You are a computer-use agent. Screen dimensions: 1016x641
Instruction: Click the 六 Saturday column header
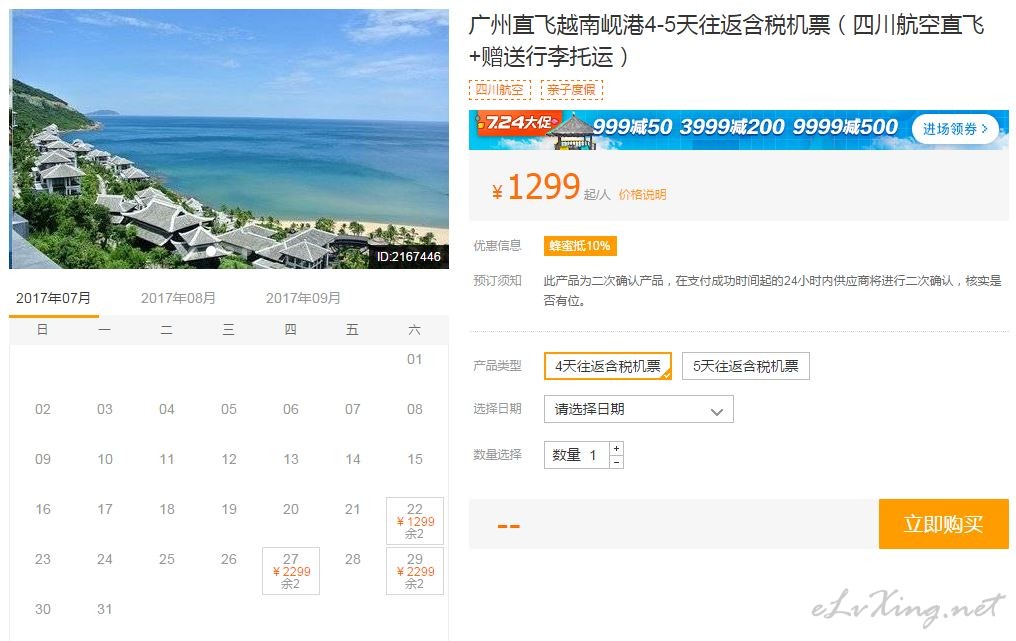point(415,330)
